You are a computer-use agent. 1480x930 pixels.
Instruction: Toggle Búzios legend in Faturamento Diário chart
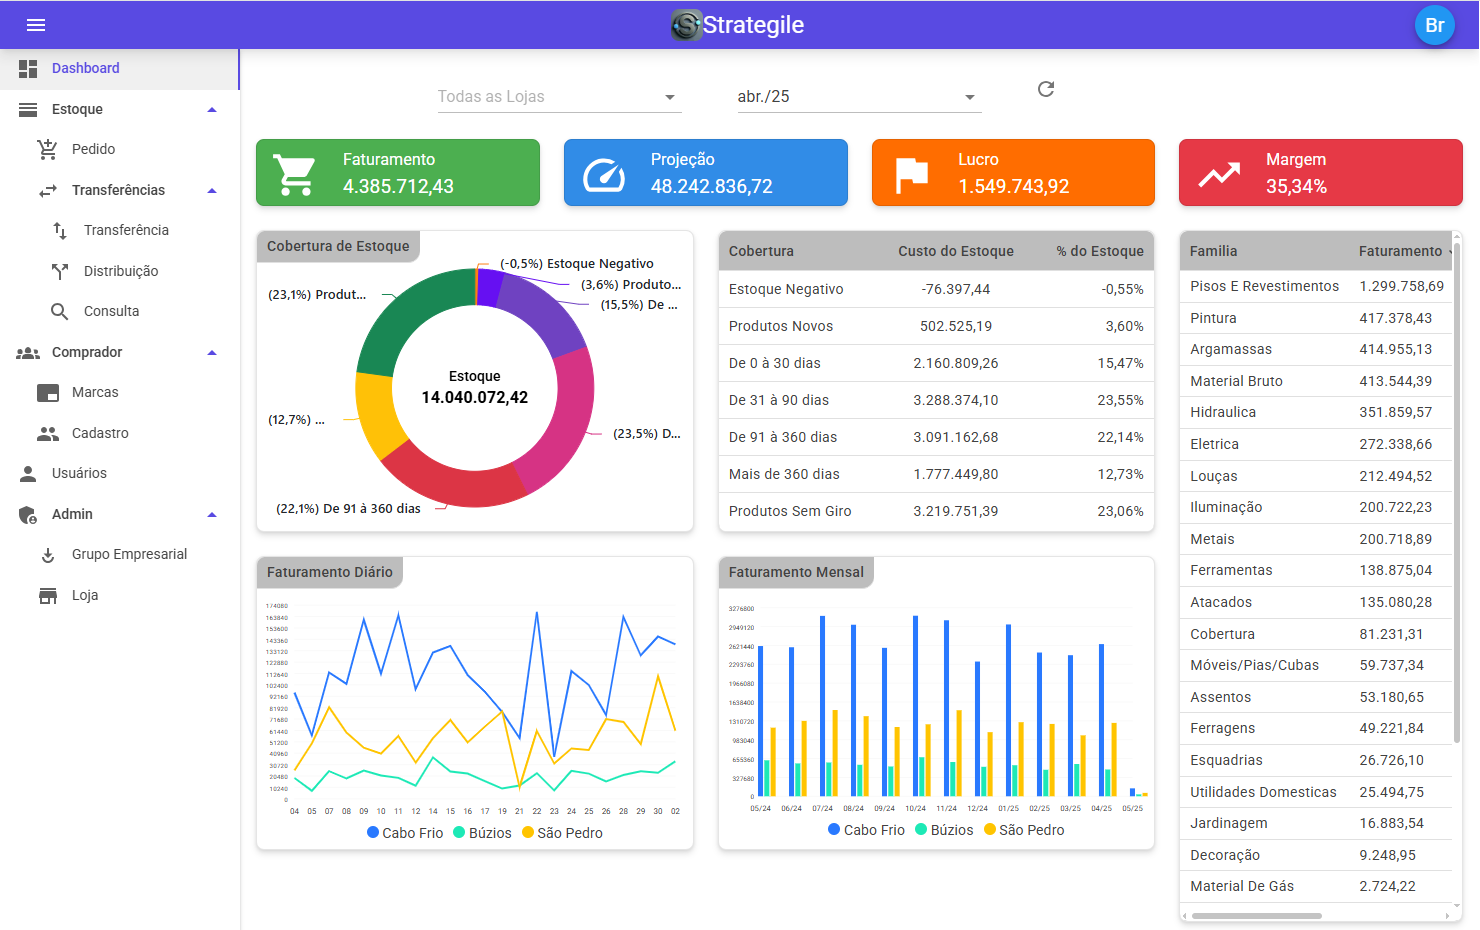[482, 833]
